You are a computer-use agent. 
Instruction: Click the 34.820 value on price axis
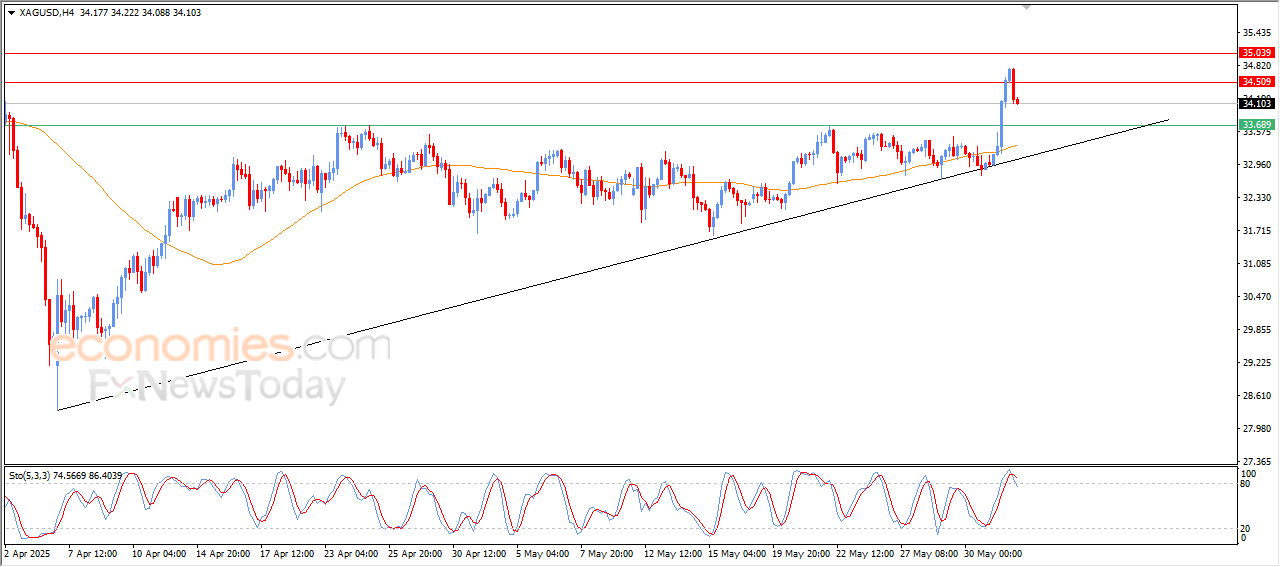tap(1256, 65)
